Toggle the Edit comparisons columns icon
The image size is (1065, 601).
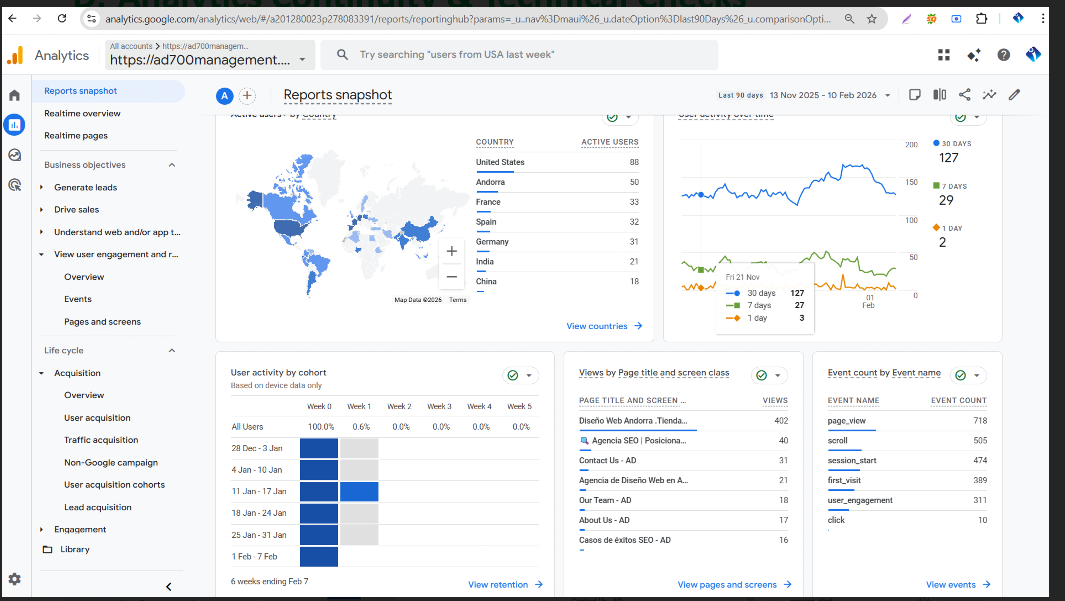tap(939, 95)
